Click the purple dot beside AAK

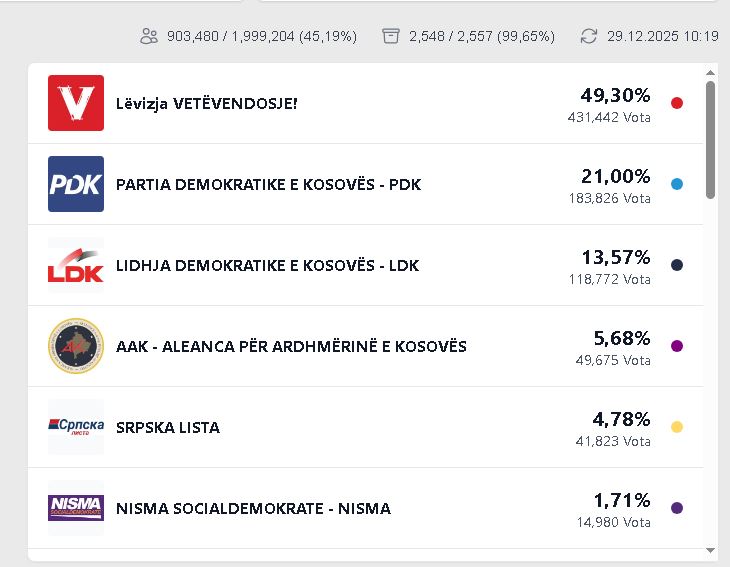pos(677,346)
